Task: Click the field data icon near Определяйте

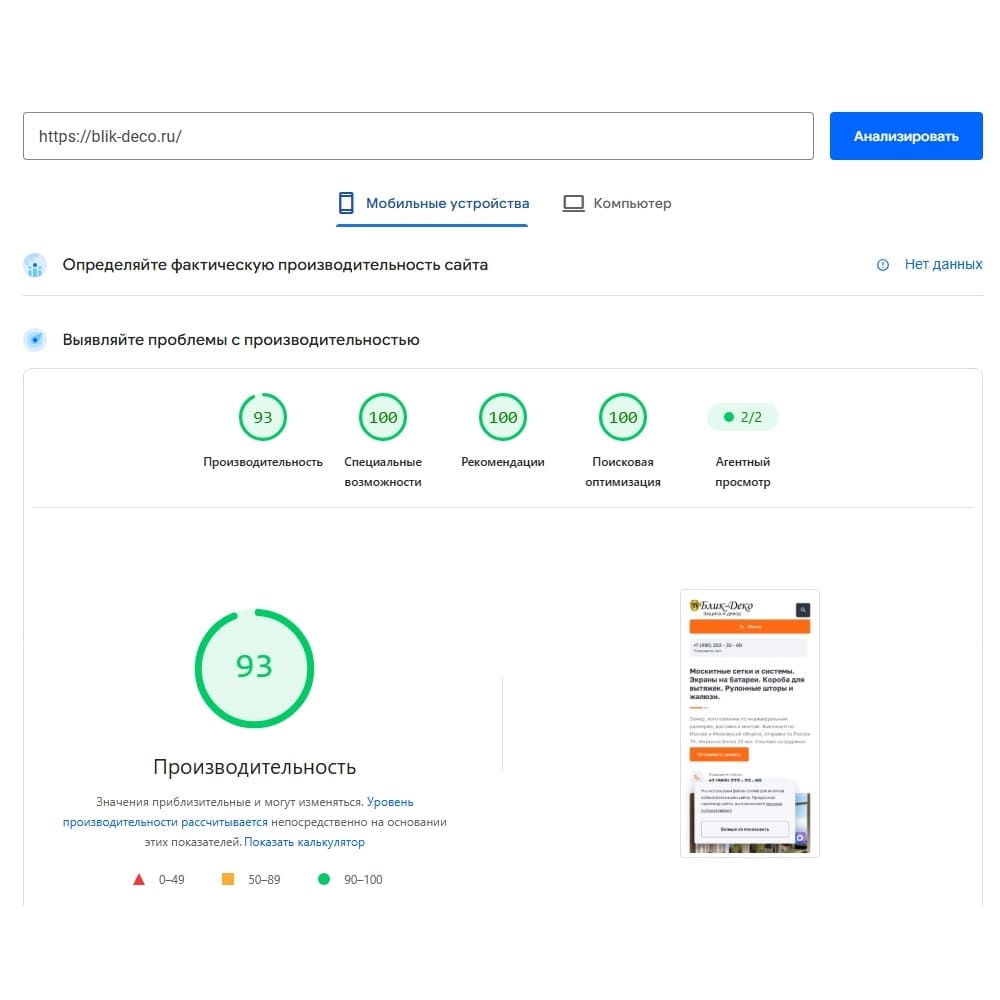Action: (35, 265)
